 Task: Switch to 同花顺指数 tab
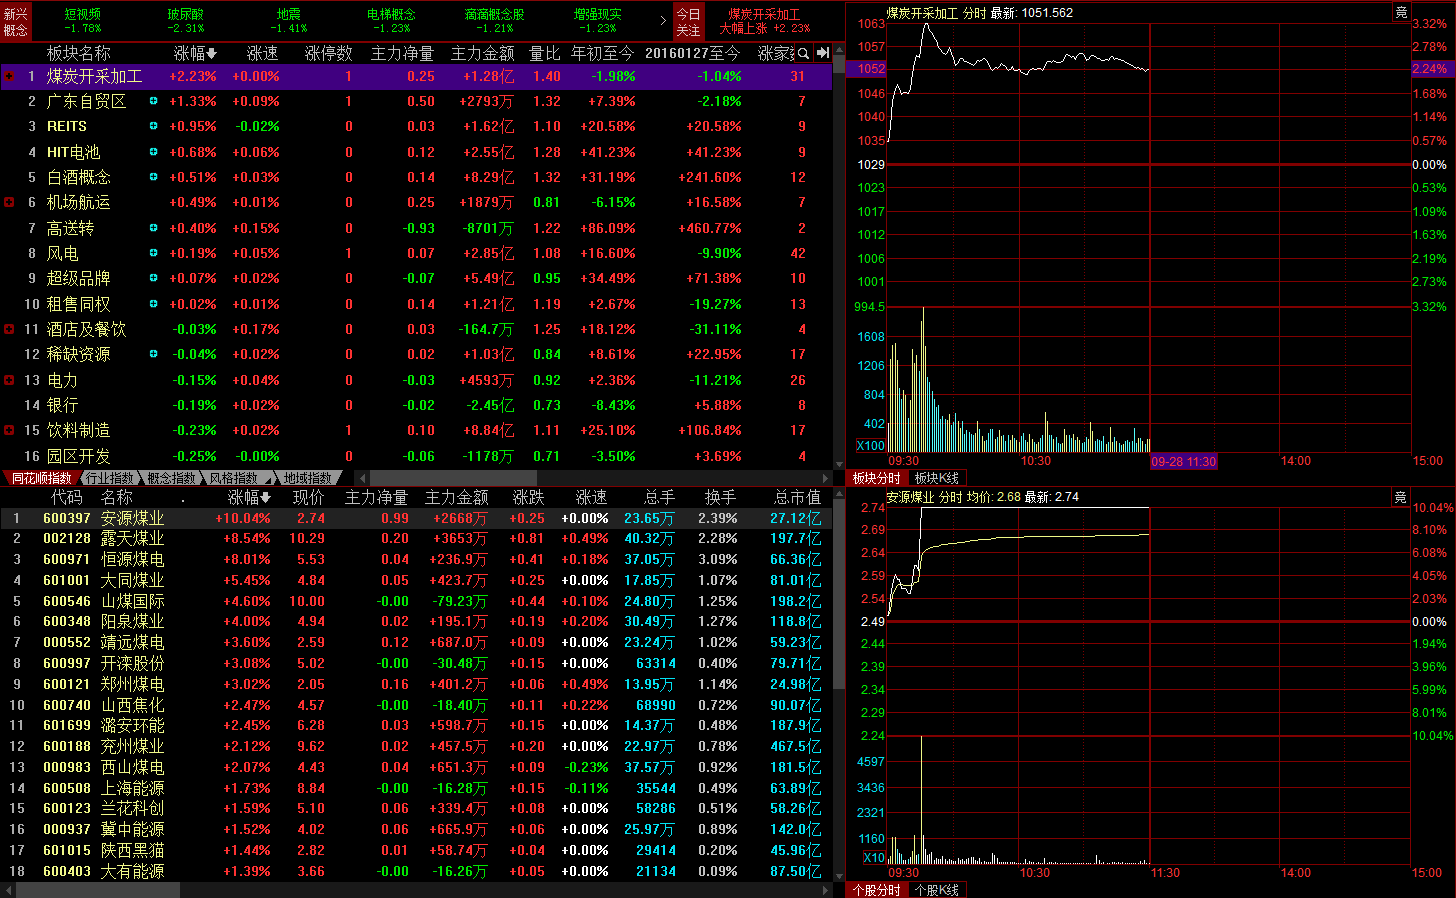[42, 478]
